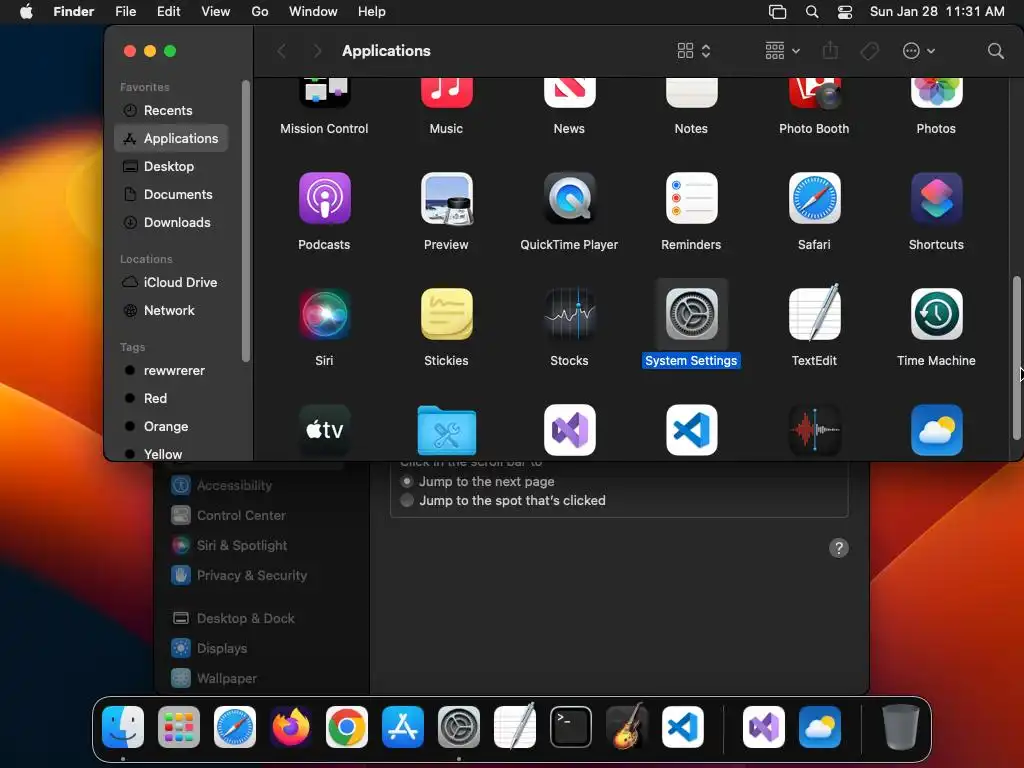Click the Finder forward button
The image size is (1024, 768).
317,51
